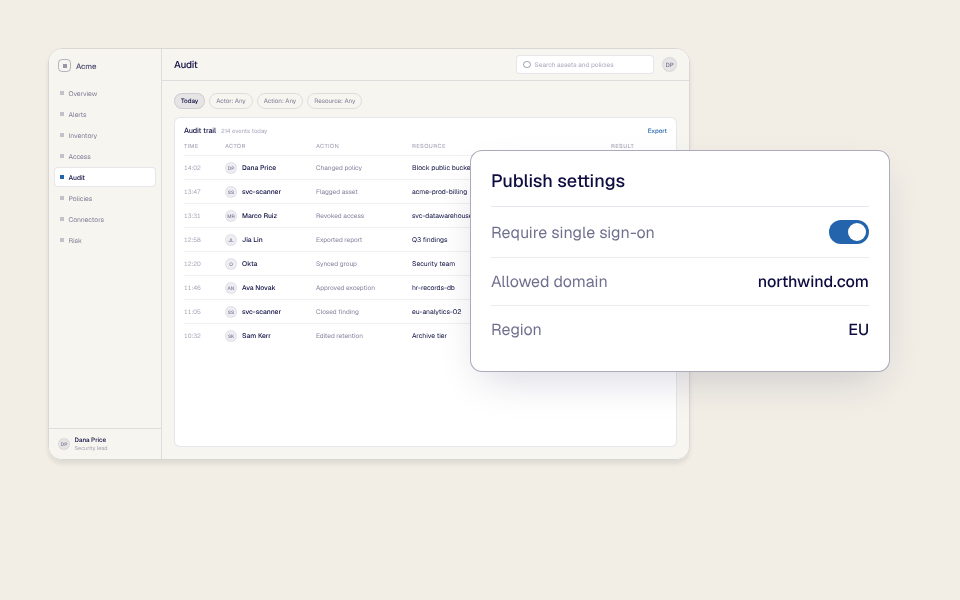Open Actor: Any filter
The height and width of the screenshot is (600, 960).
click(231, 101)
